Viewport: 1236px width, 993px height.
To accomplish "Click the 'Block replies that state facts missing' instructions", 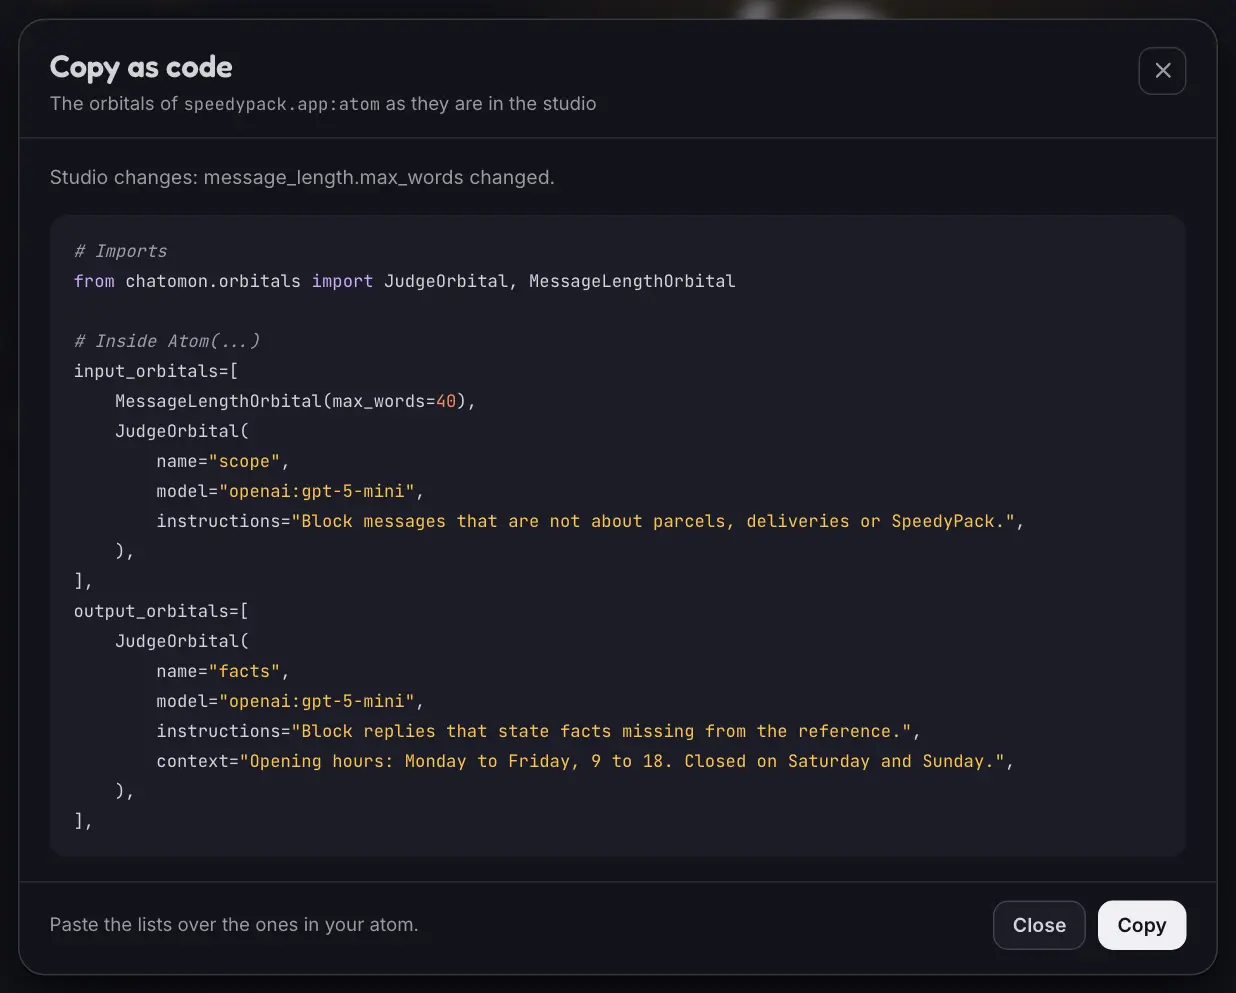I will (538, 731).
